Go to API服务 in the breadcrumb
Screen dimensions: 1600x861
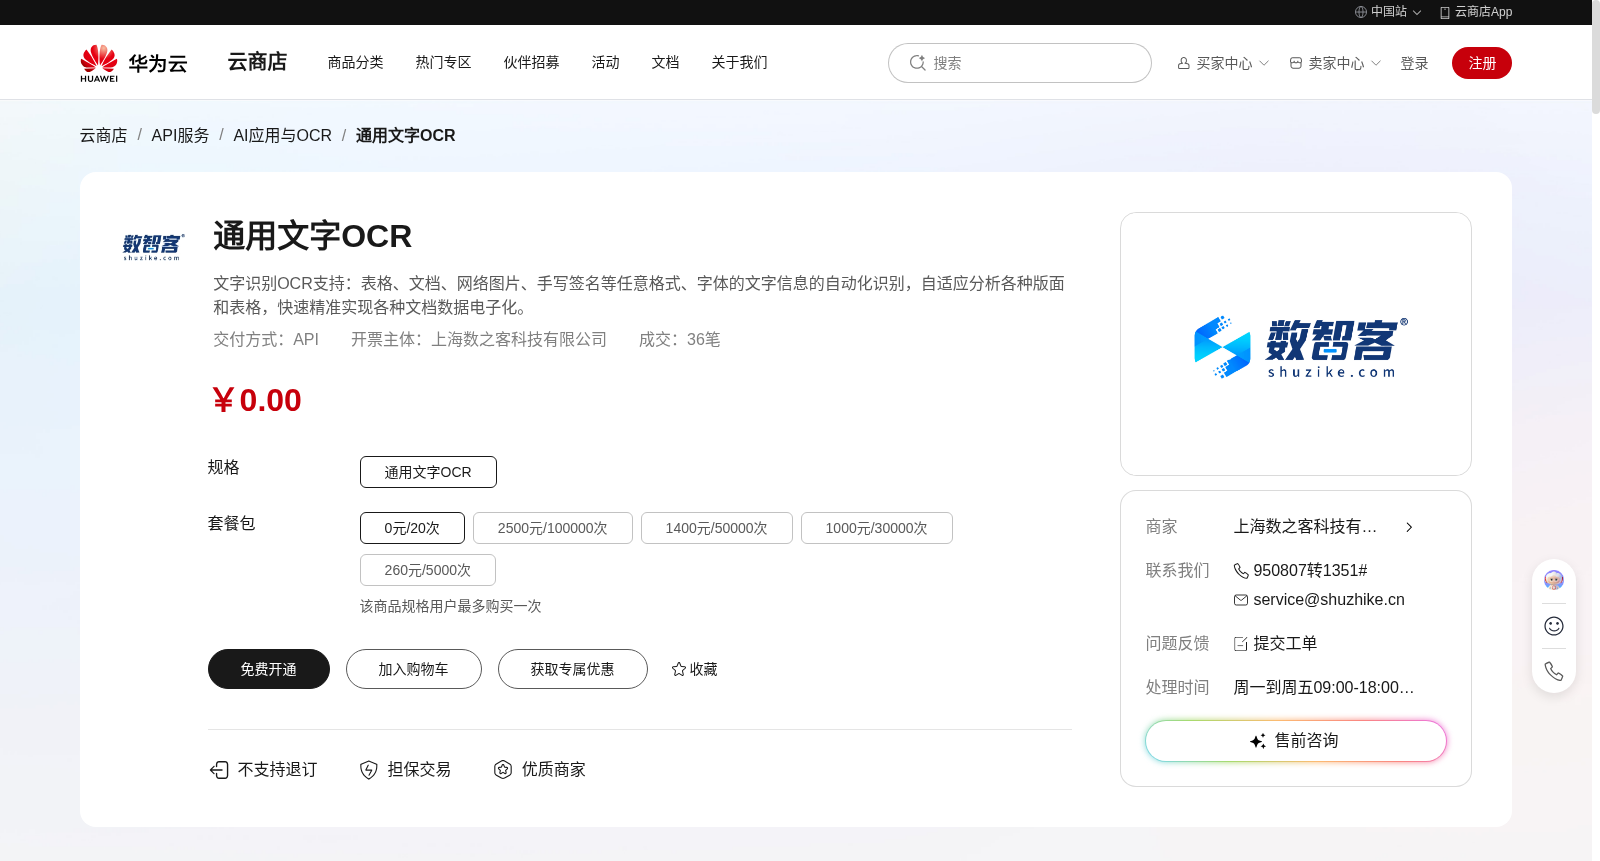coord(180,135)
